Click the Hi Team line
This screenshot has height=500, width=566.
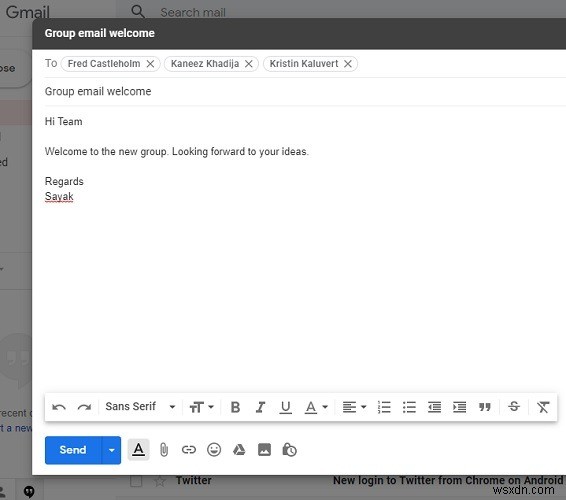pyautogui.click(x=64, y=121)
